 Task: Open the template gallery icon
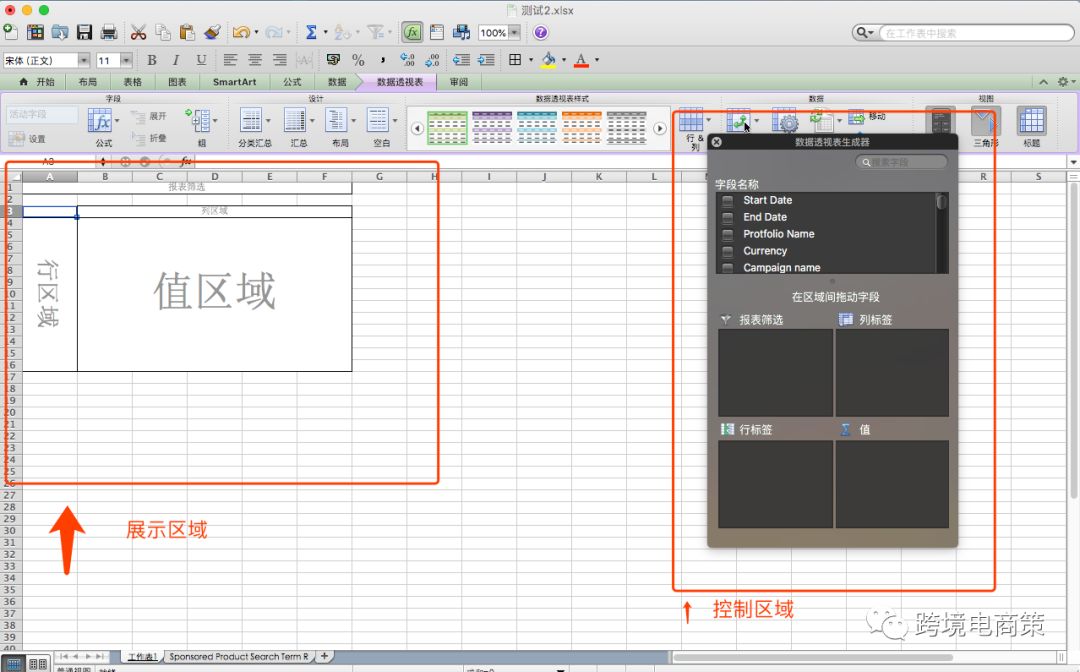point(35,32)
